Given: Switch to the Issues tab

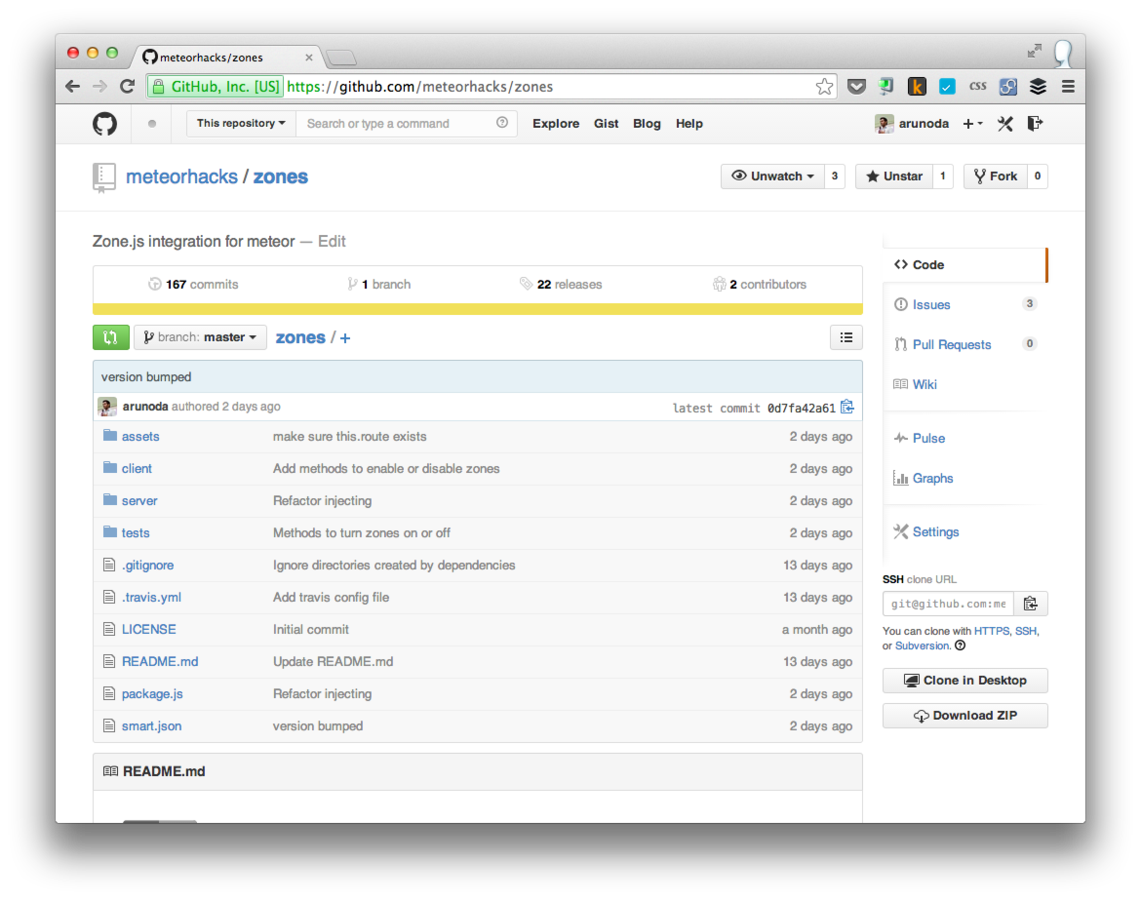Looking at the screenshot, I should (931, 305).
